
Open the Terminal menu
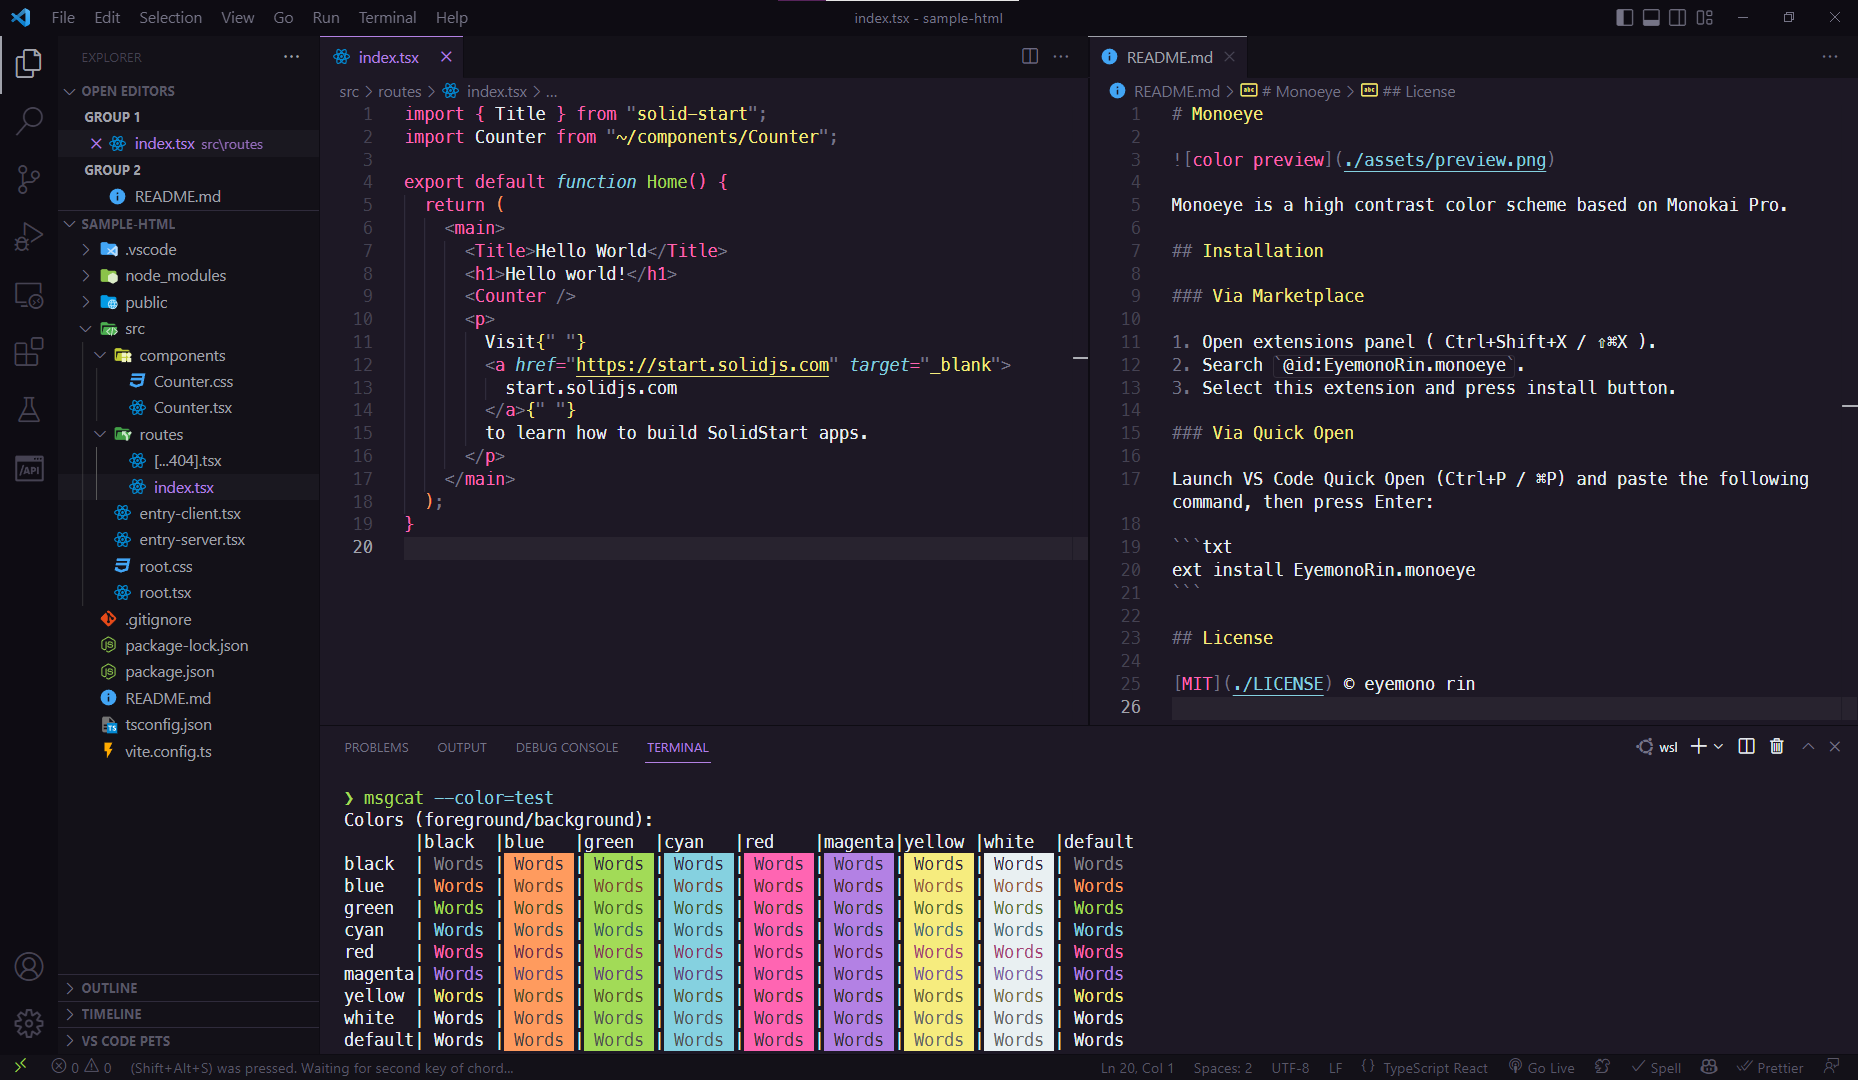(x=387, y=17)
